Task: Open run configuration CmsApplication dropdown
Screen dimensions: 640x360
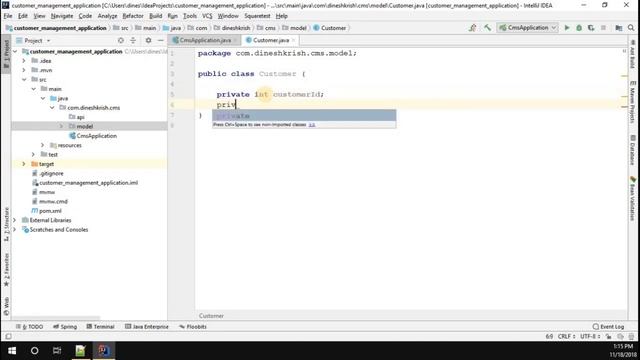Action: click(527, 28)
